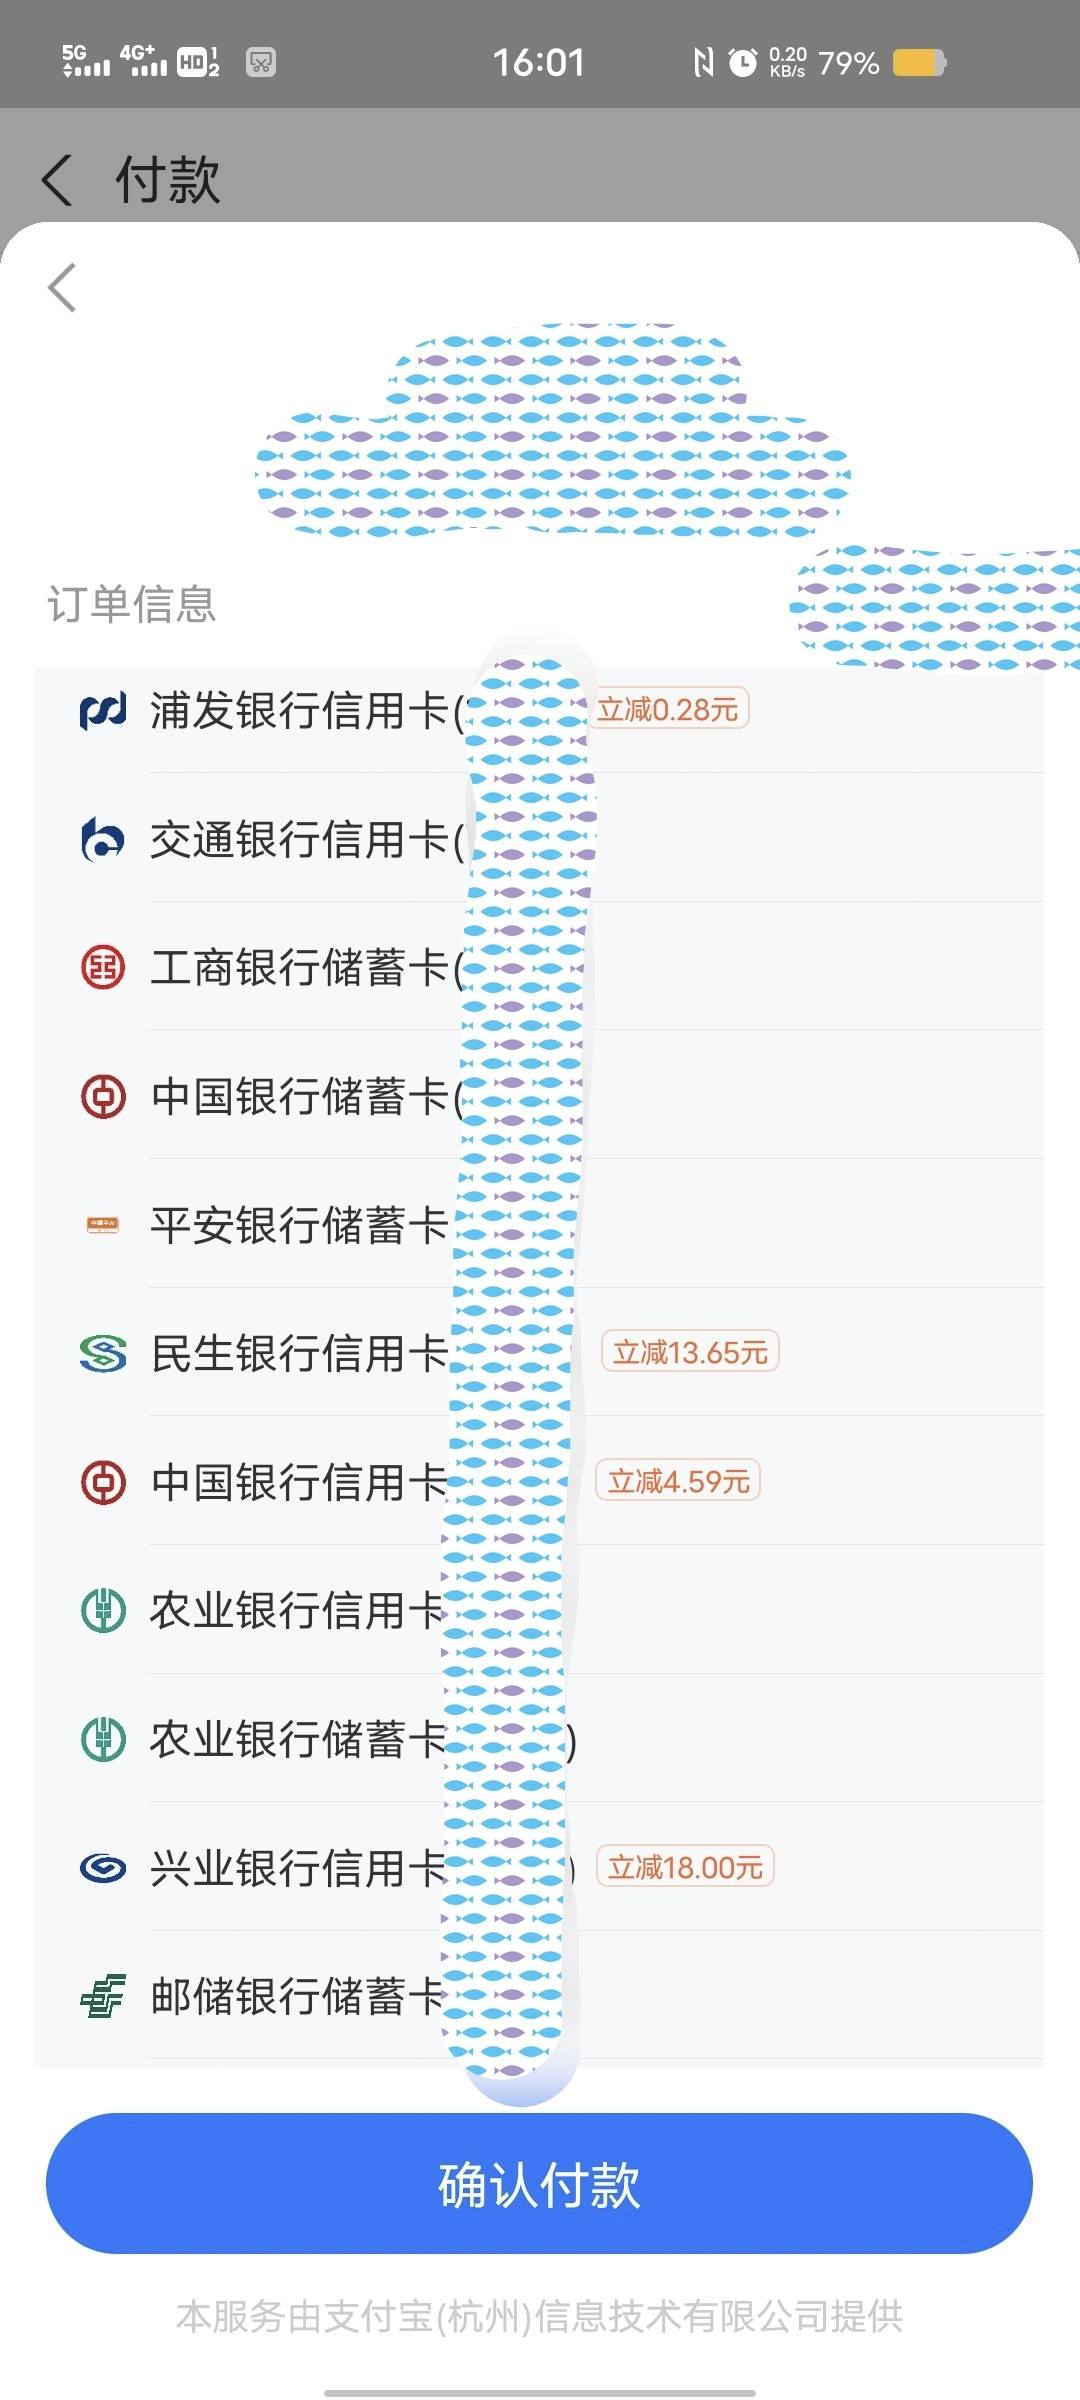This screenshot has height=2400, width=1080.
Task: Tap the Industrial Bank blue logo icon
Action: click(103, 1868)
